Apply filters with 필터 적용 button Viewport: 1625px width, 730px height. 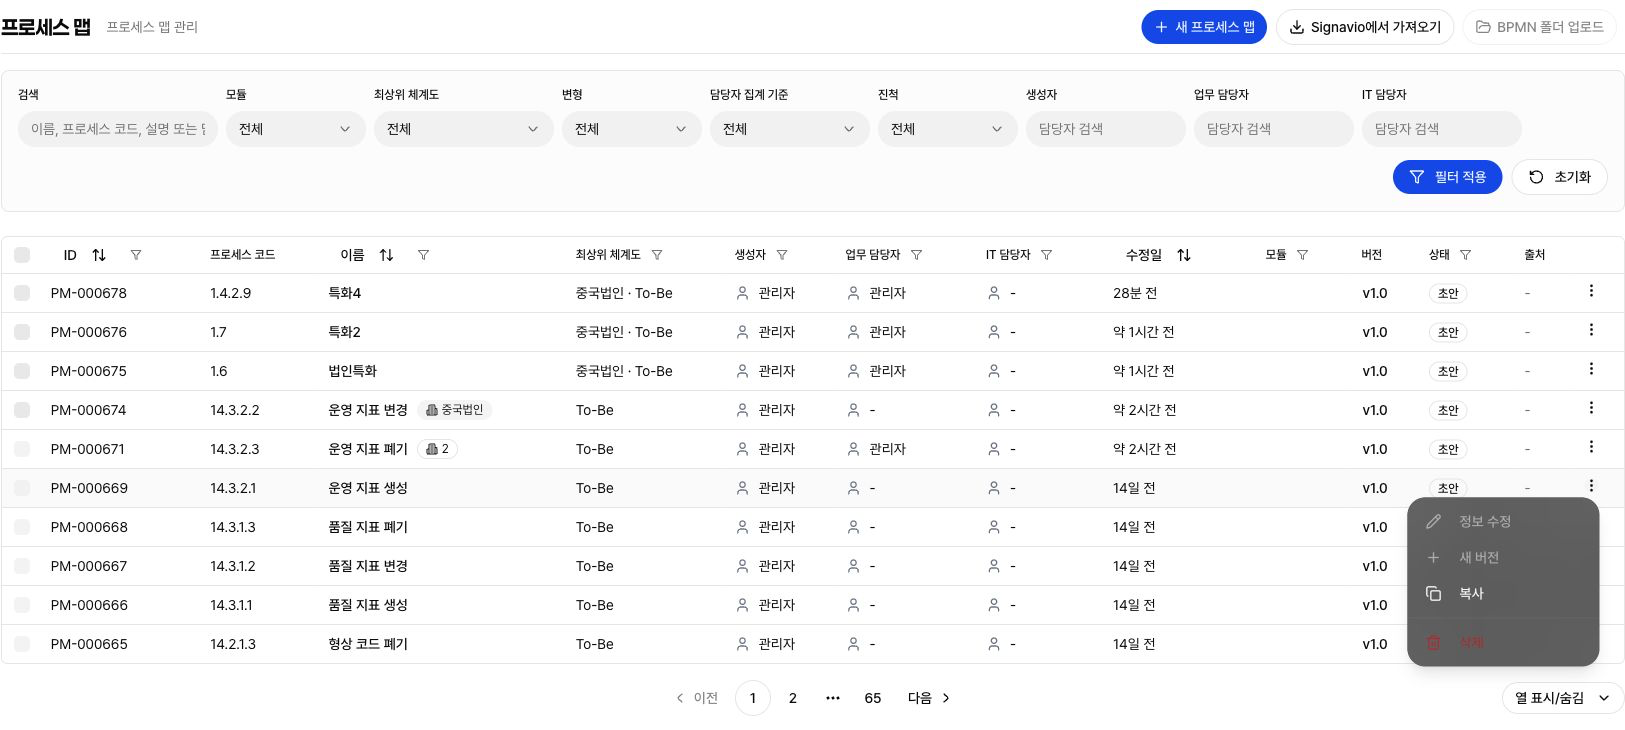(x=1447, y=177)
